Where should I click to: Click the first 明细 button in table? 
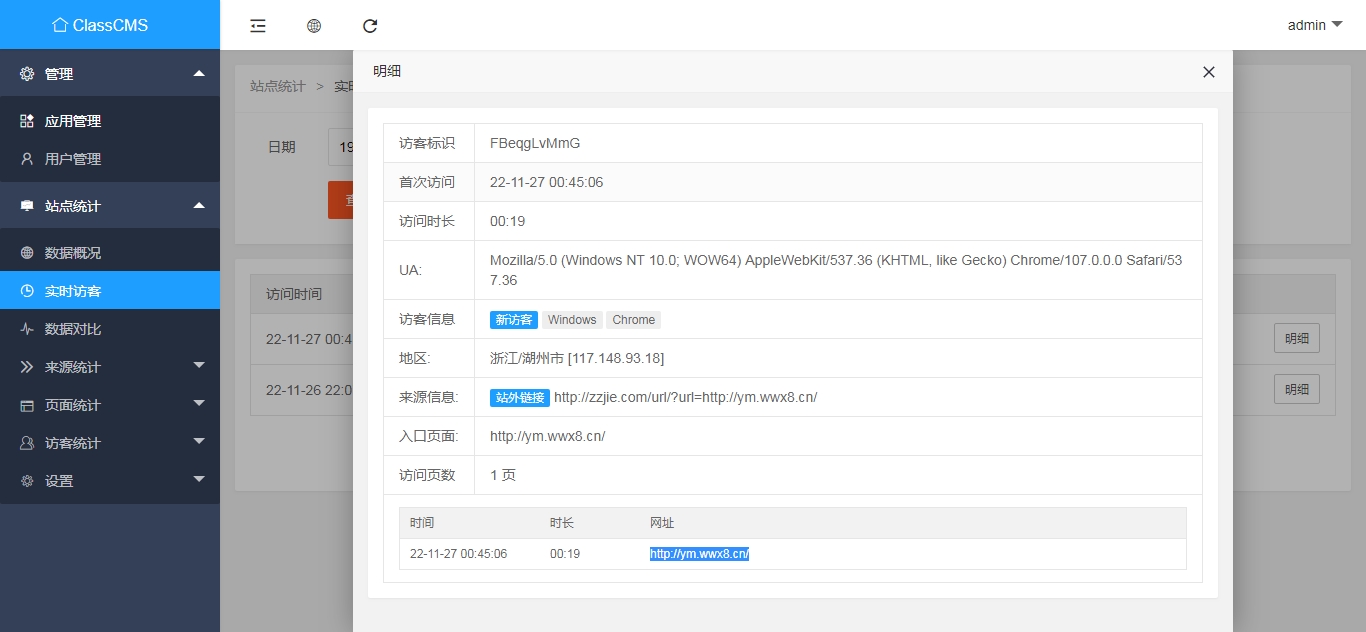coord(1296,339)
